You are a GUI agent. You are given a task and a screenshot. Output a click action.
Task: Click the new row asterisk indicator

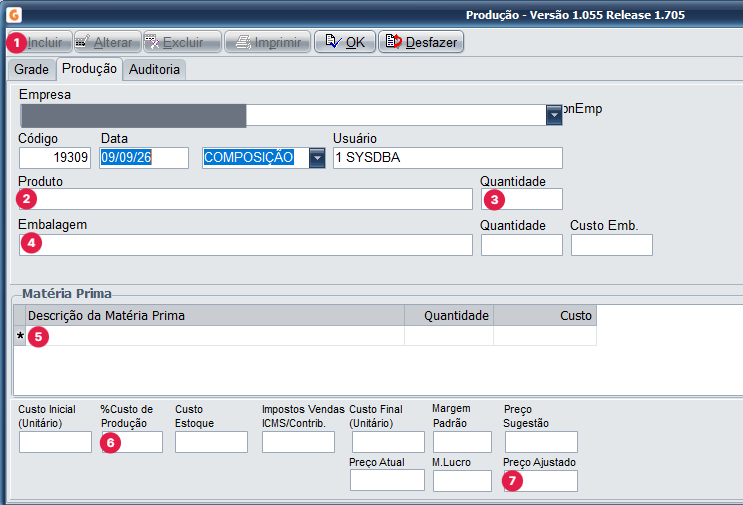tap(19, 336)
